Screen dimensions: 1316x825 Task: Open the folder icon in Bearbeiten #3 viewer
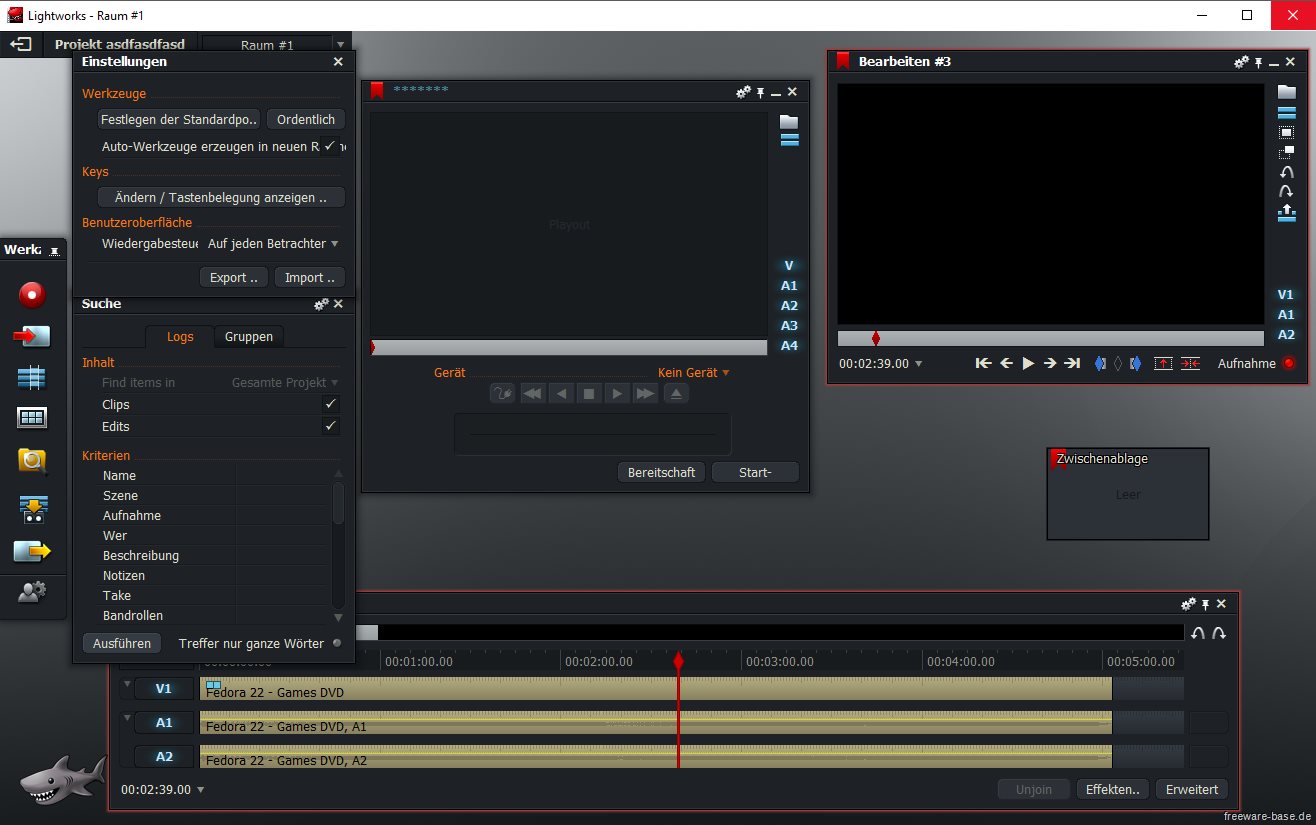click(1287, 92)
